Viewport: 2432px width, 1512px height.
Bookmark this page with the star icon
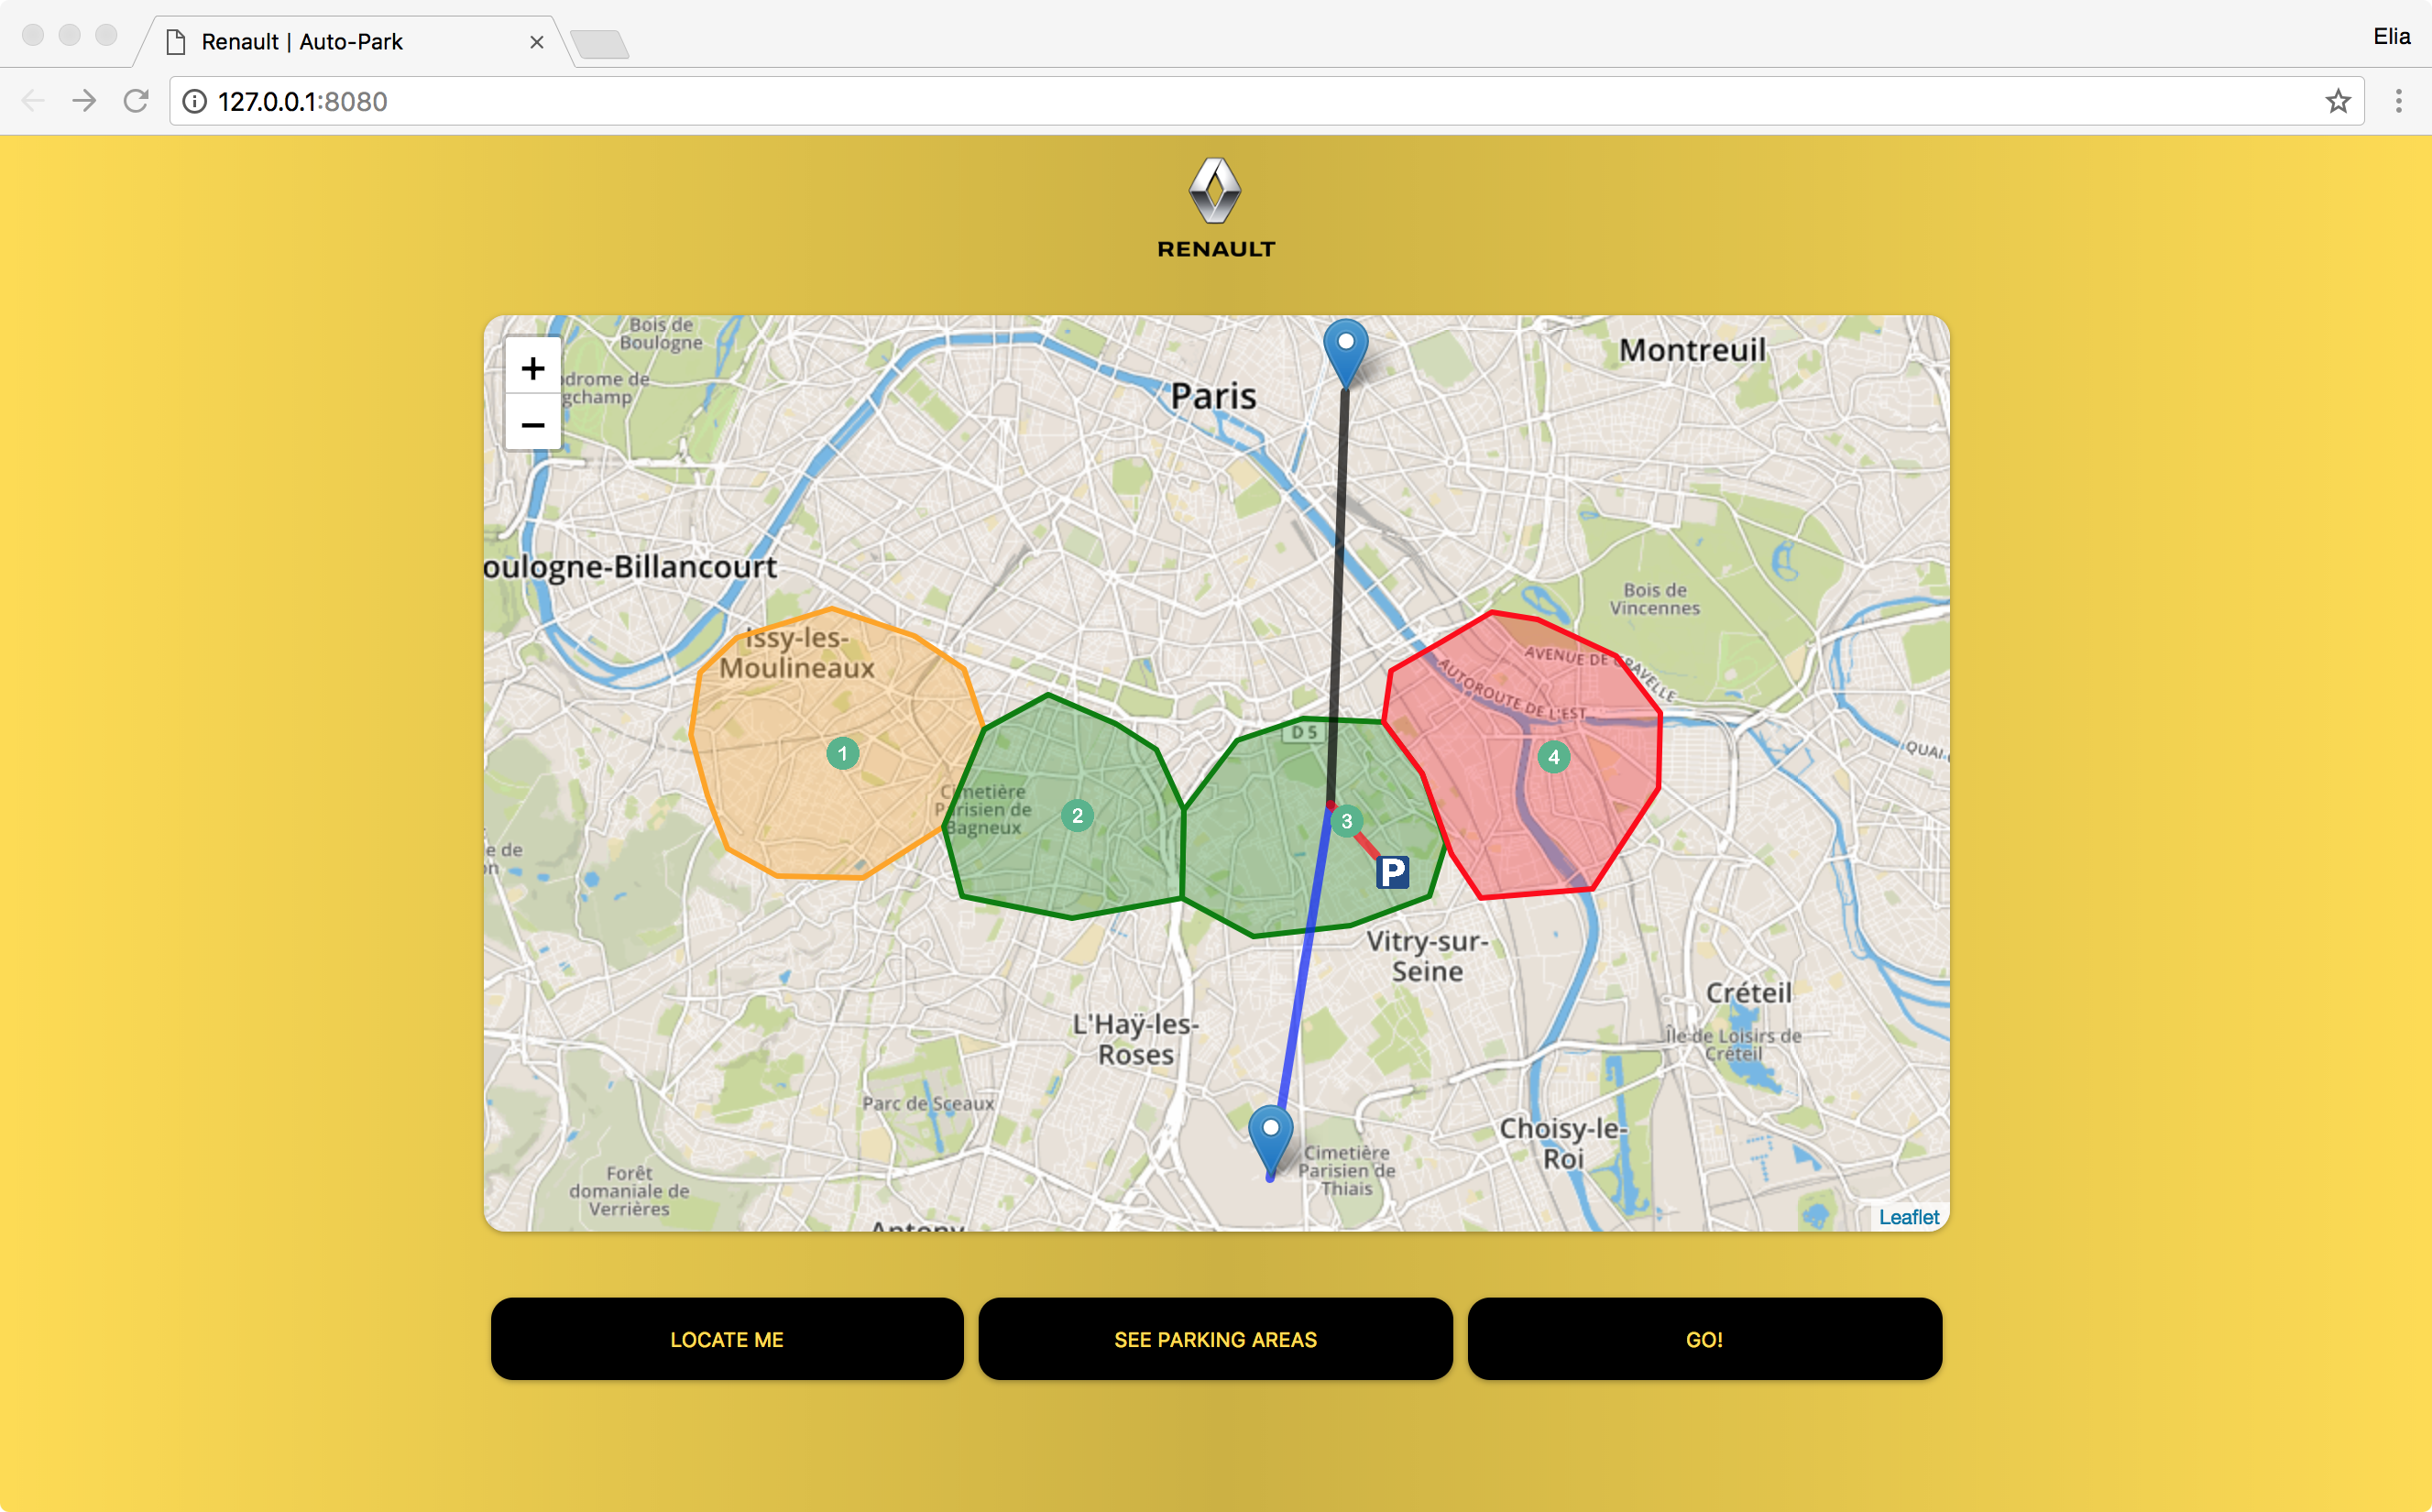2337,101
